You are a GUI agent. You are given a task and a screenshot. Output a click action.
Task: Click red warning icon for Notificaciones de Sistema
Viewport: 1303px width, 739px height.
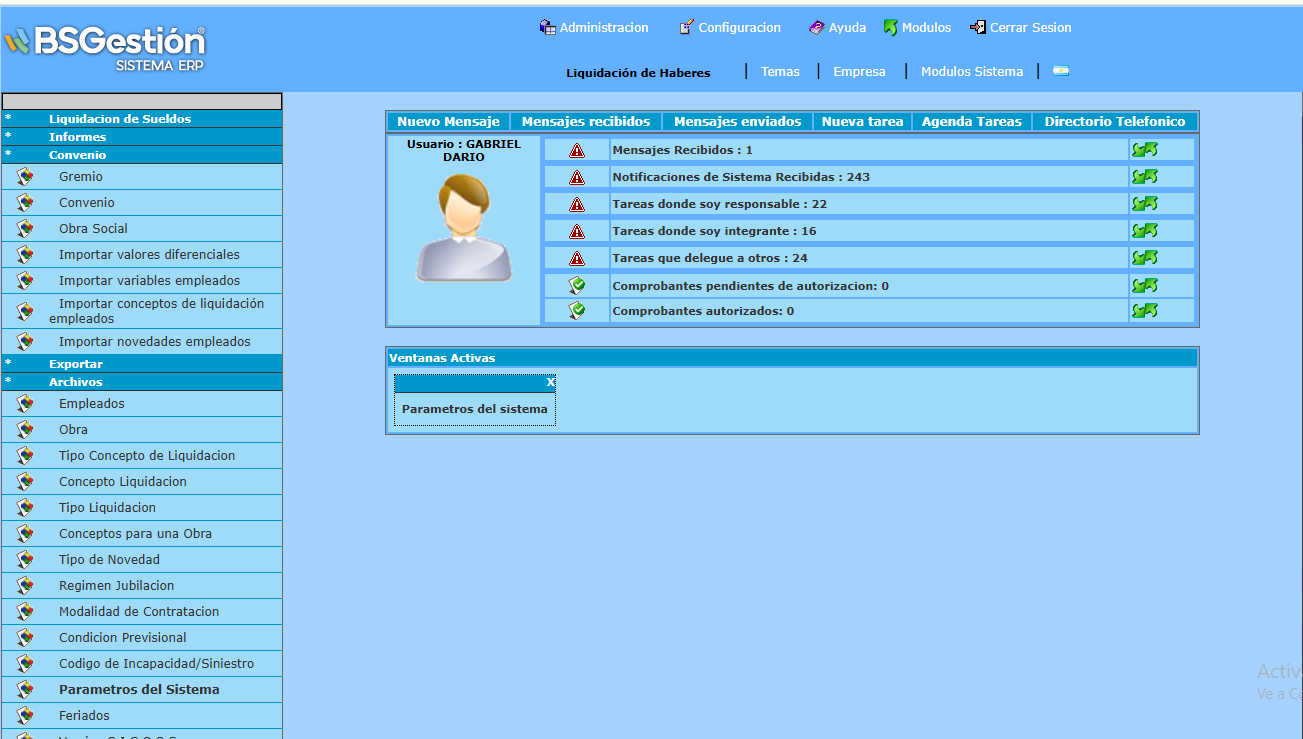point(577,177)
